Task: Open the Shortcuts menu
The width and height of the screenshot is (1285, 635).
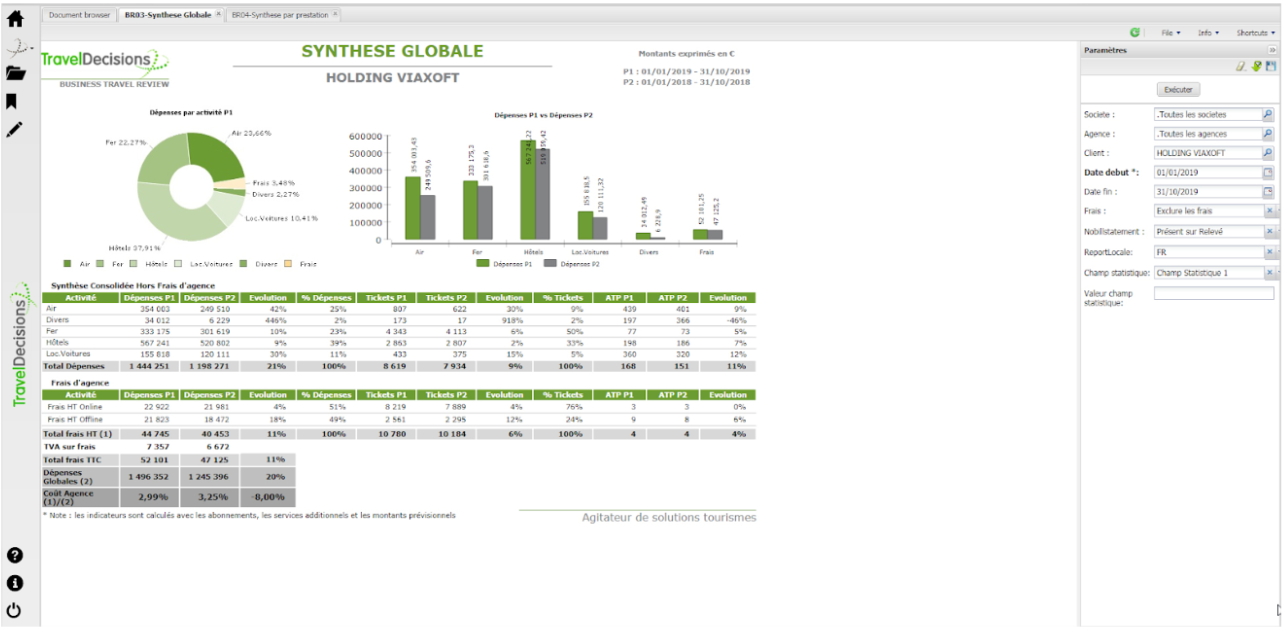Action: tap(1256, 33)
